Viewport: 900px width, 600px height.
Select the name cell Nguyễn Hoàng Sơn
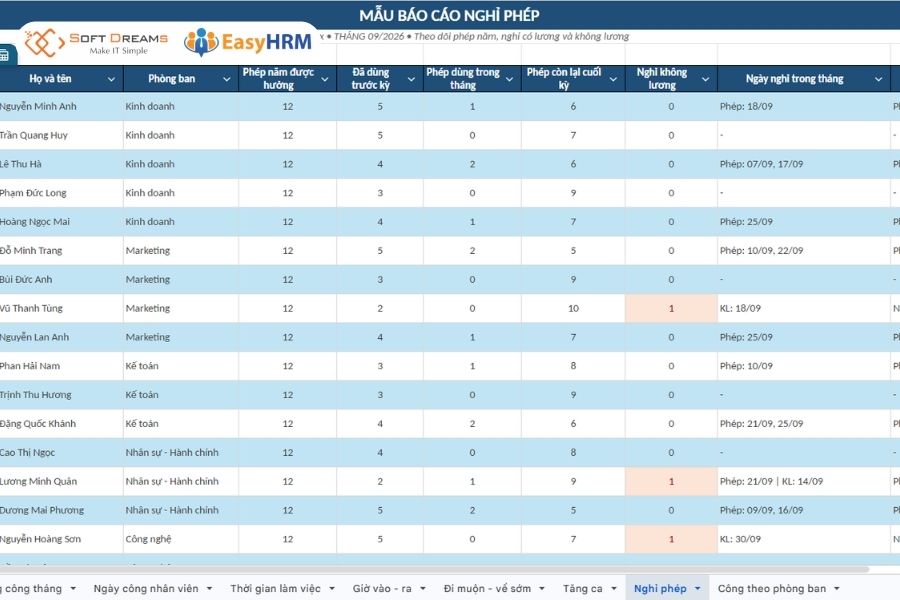click(x=61, y=539)
